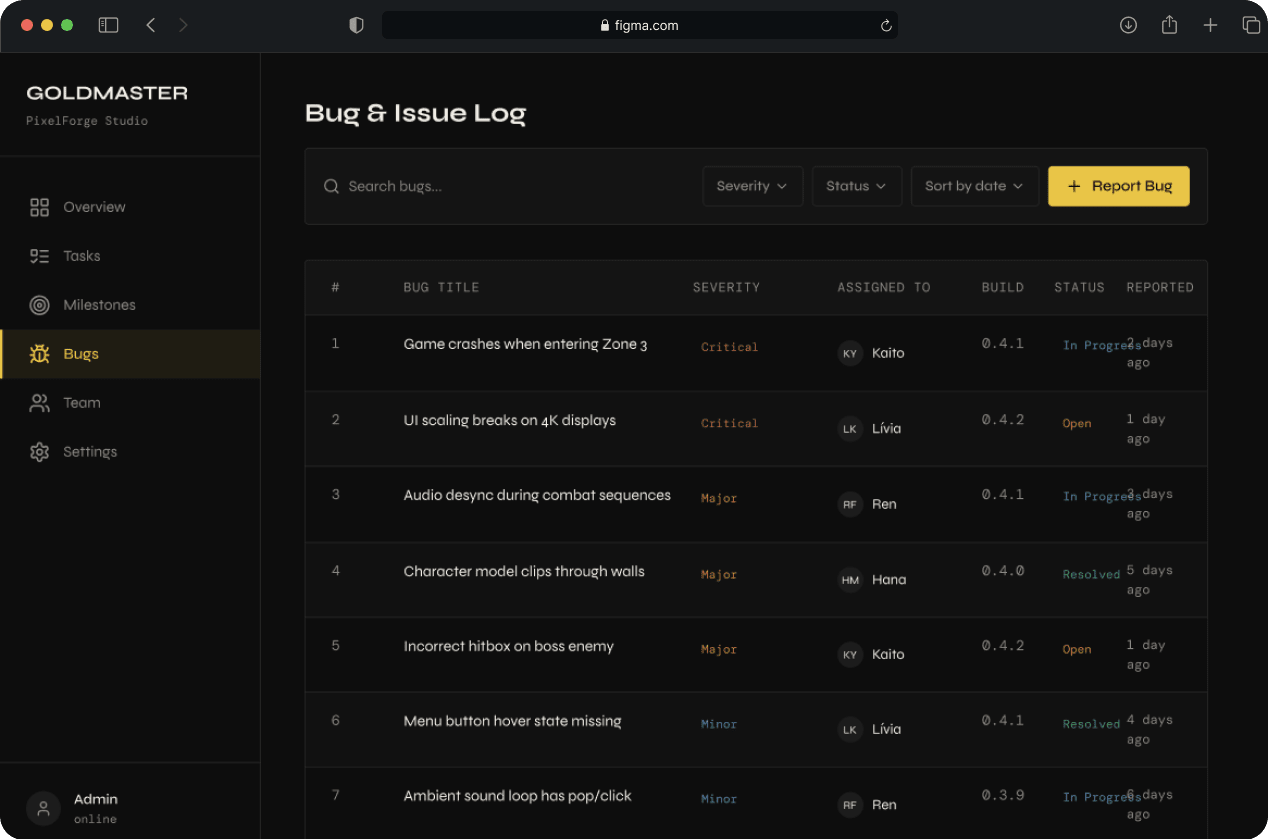Viewport: 1268px width, 840px height.
Task: Open the Sort by date dropdown
Action: coord(974,186)
